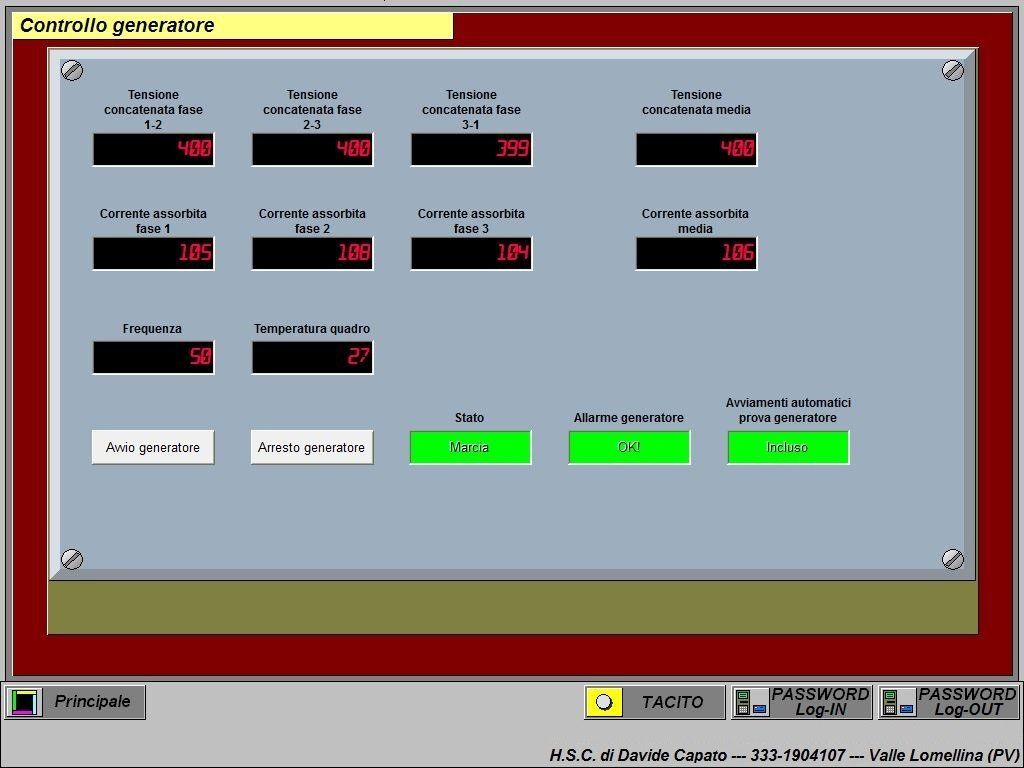Click the Stato label
1024x768 pixels.
pos(470,418)
